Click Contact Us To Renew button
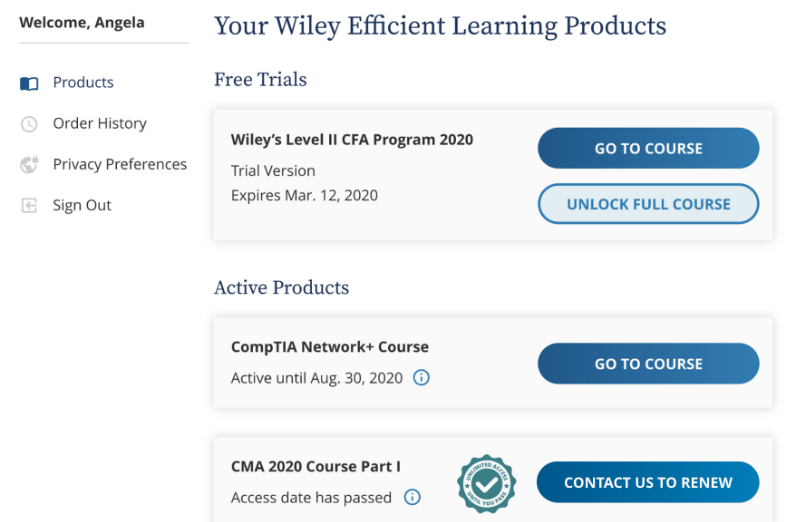This screenshot has height=522, width=790. (648, 482)
